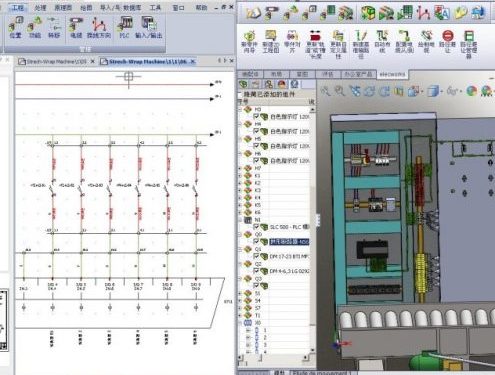Screen dimensions: 495x375
Task: Toggle the checkbox for DPX 17-23 component
Action: (256, 256)
